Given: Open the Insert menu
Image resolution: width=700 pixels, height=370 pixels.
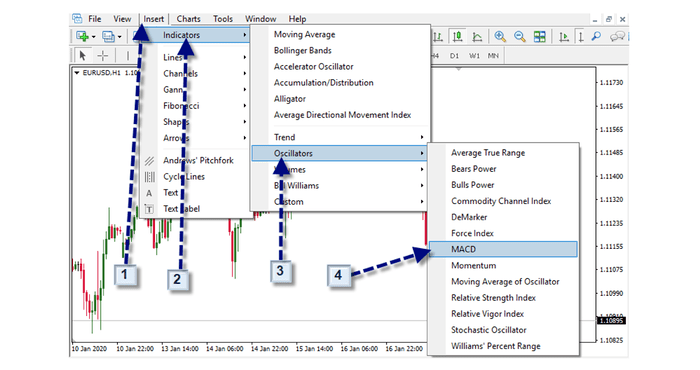Looking at the screenshot, I should click(x=154, y=19).
